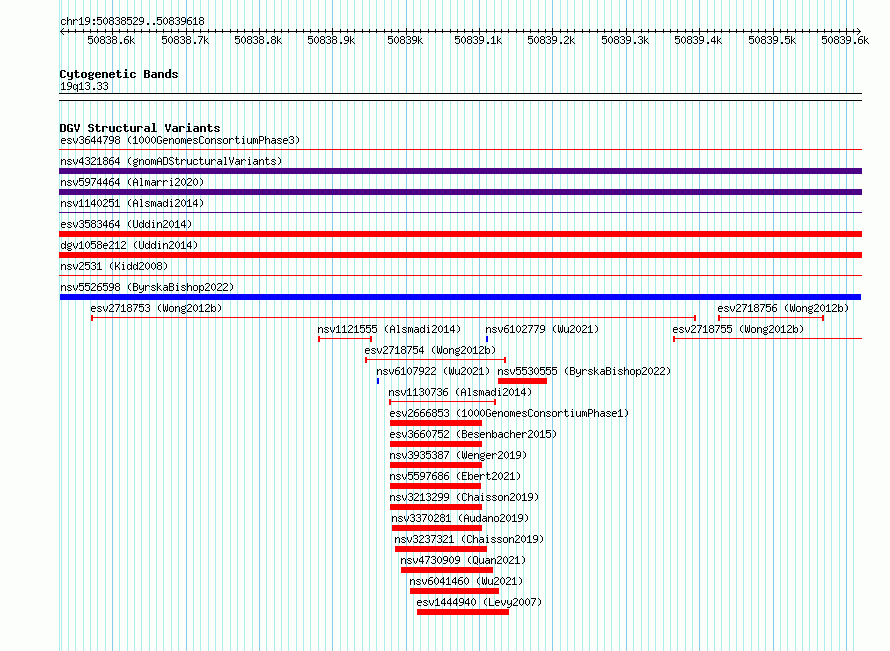This screenshot has width=890, height=651.
Task: Open esv2718755 Wong2012b variant label
Action: 738,329
